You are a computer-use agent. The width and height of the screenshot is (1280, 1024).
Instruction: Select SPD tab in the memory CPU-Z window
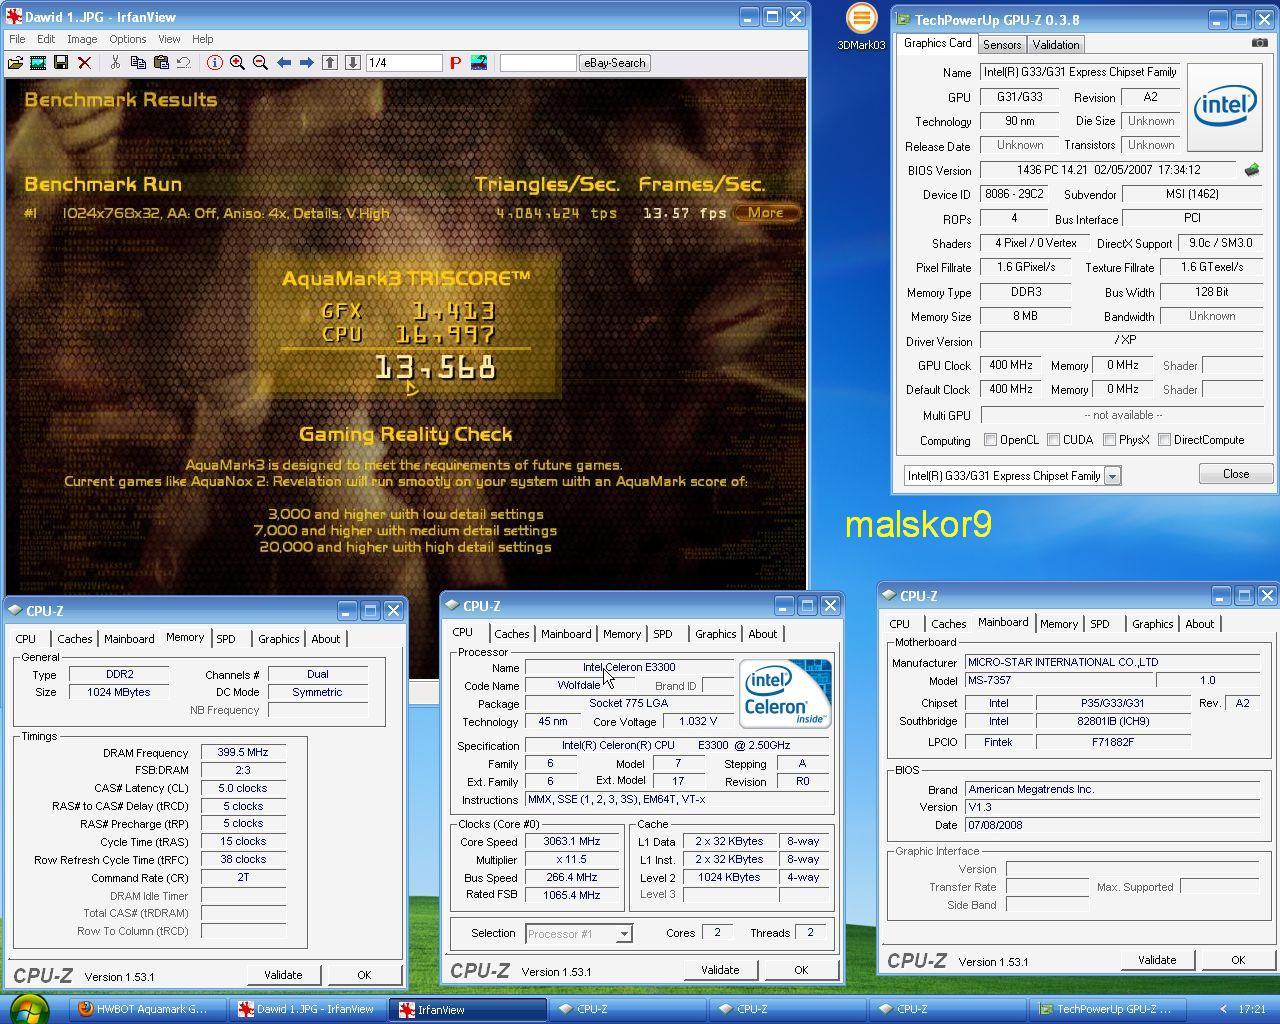226,639
